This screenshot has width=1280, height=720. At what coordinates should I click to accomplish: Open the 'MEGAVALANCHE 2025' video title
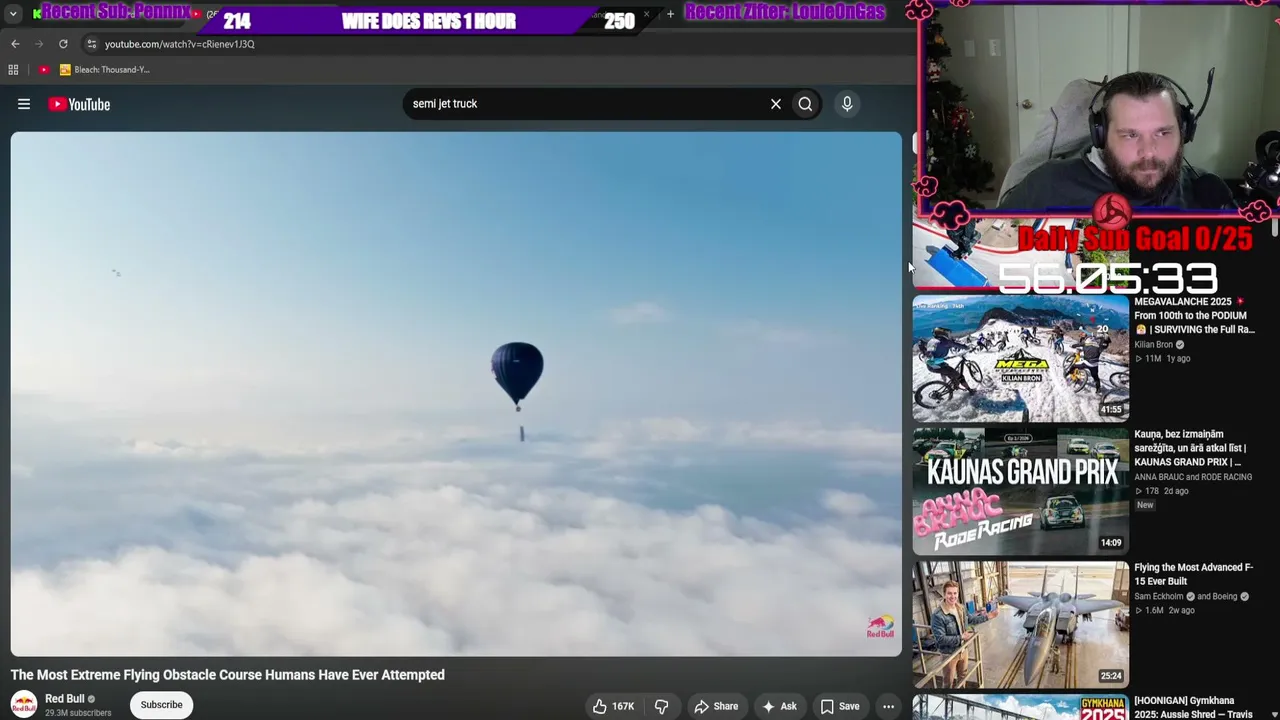1194,315
